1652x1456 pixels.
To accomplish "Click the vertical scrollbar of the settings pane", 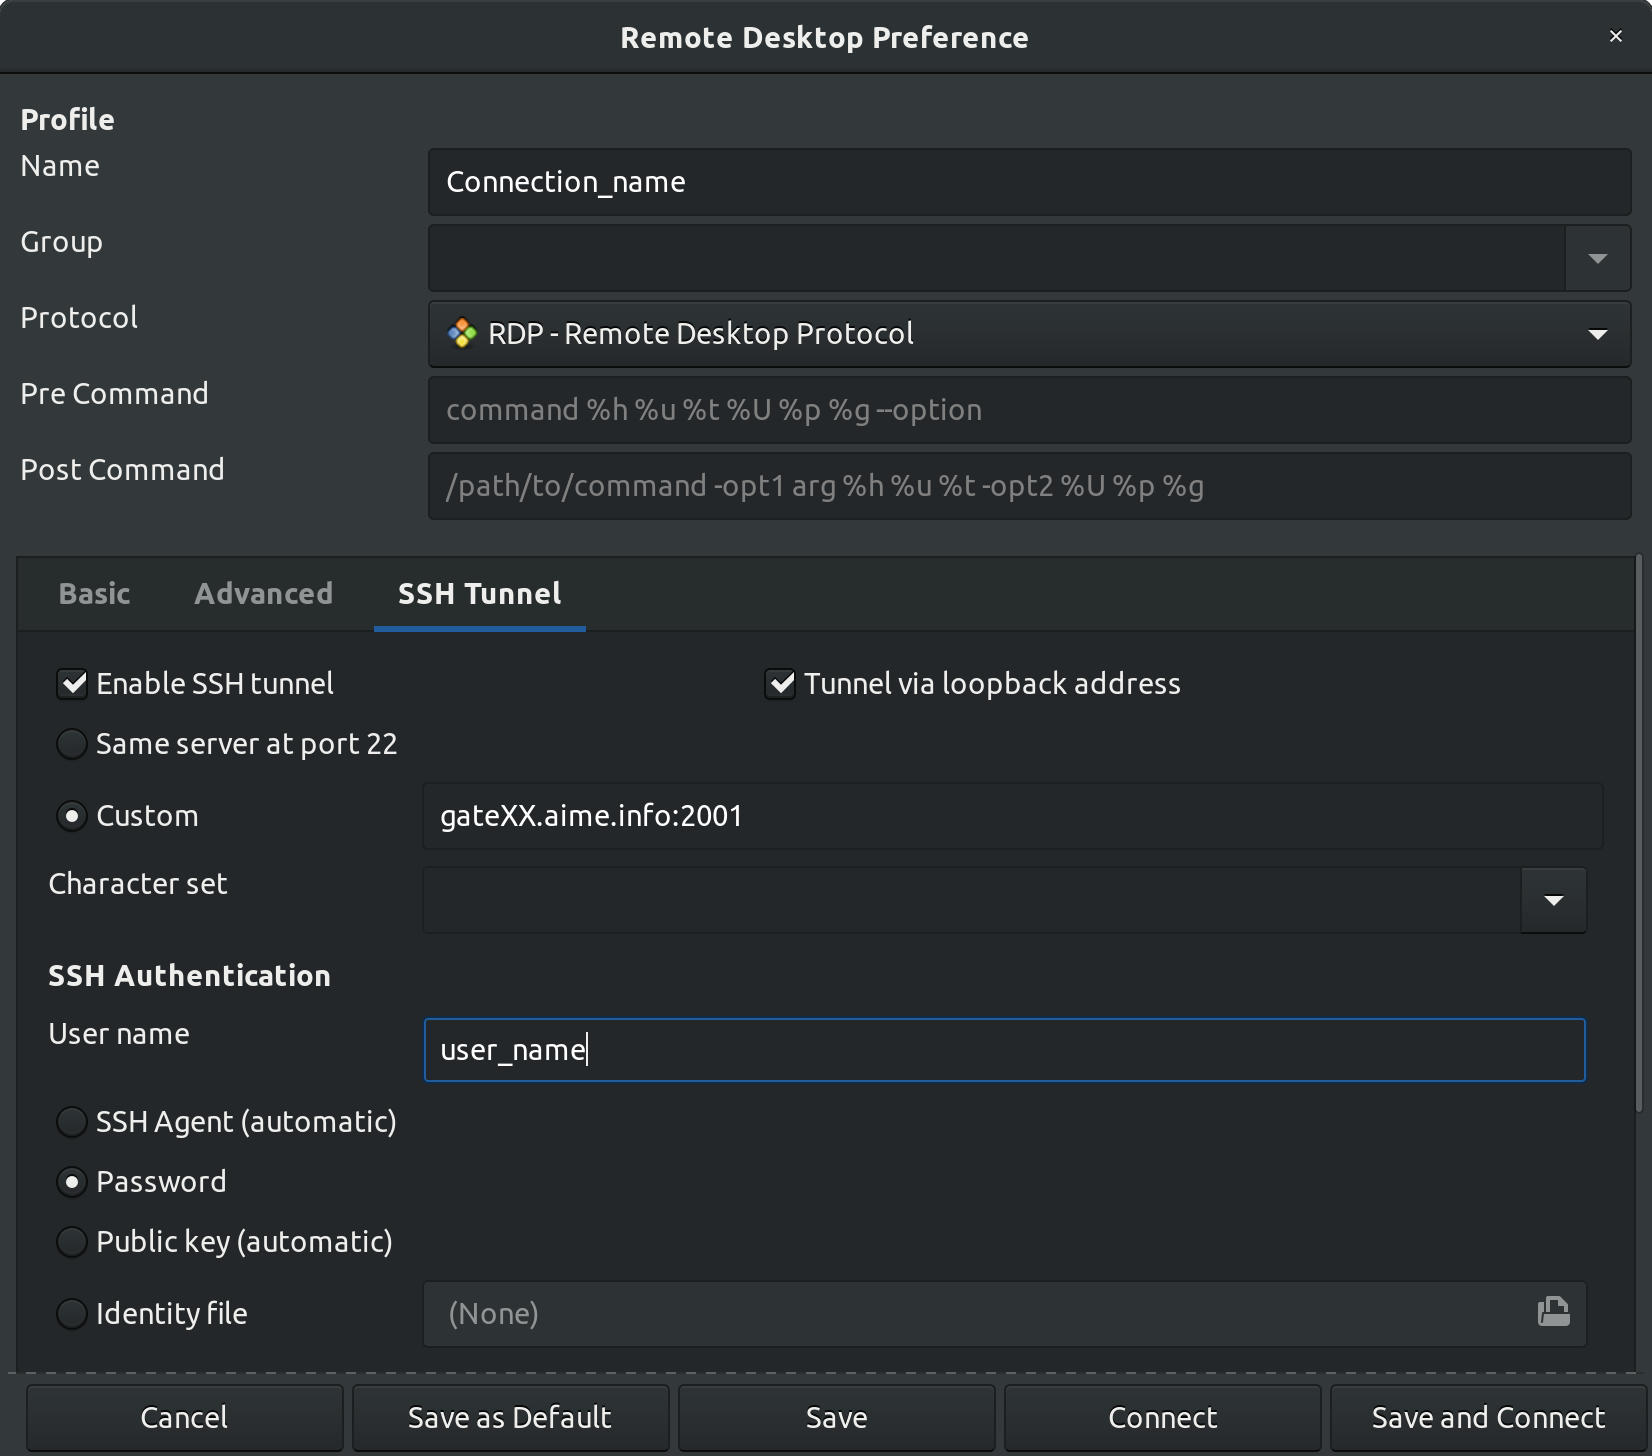I will pyautogui.click(x=1639, y=835).
